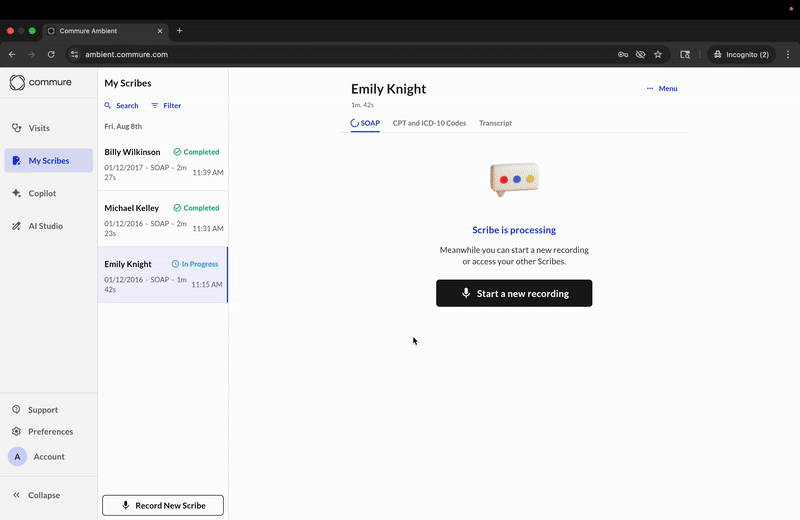800x520 pixels.
Task: Click the Preferences gear icon
Action: (x=16, y=431)
